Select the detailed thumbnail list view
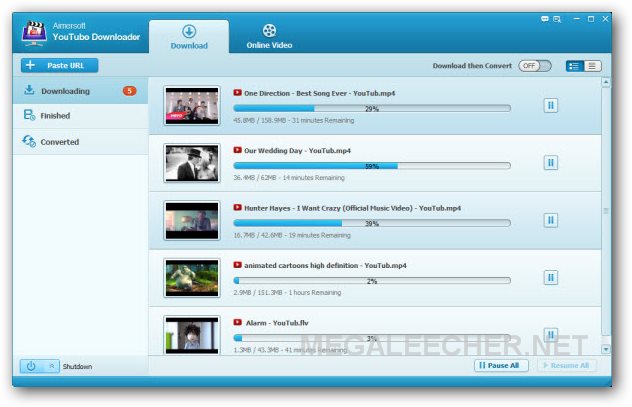Image resolution: width=632 pixels, height=407 pixels. click(x=574, y=66)
